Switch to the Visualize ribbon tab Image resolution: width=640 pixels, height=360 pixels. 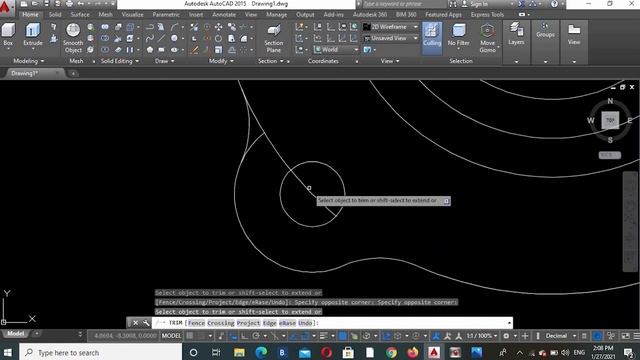point(132,14)
